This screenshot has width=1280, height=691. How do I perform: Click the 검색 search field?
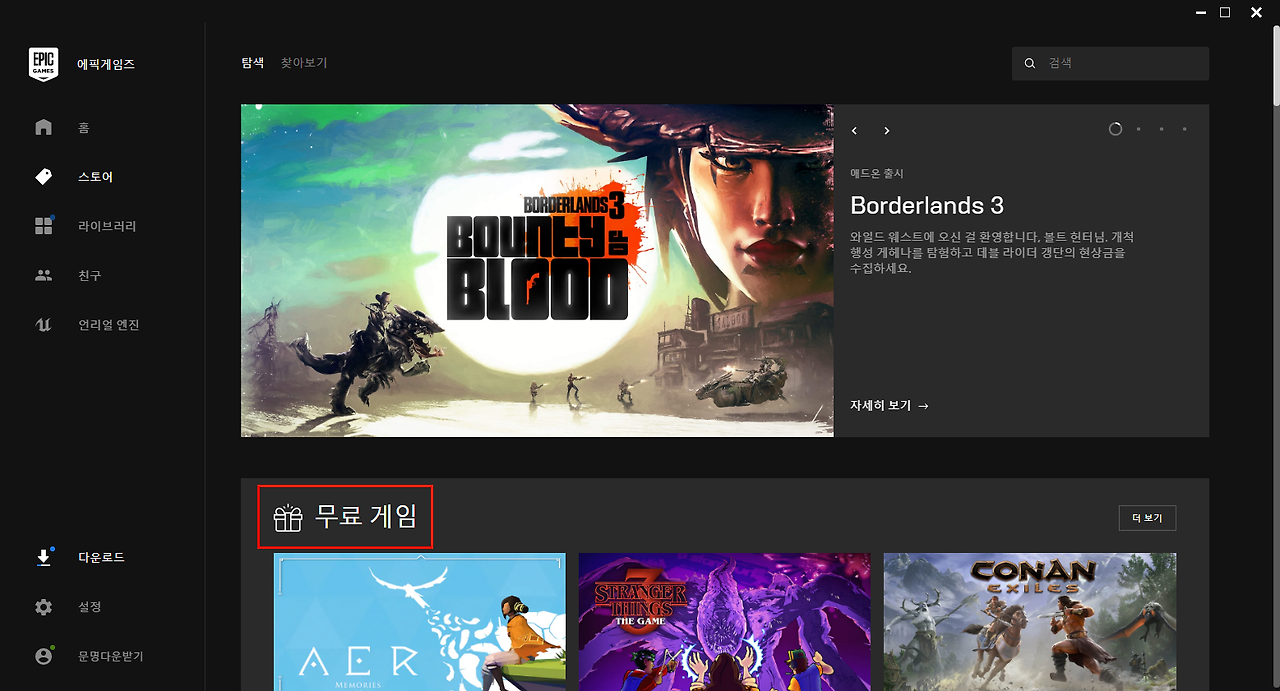point(1110,63)
